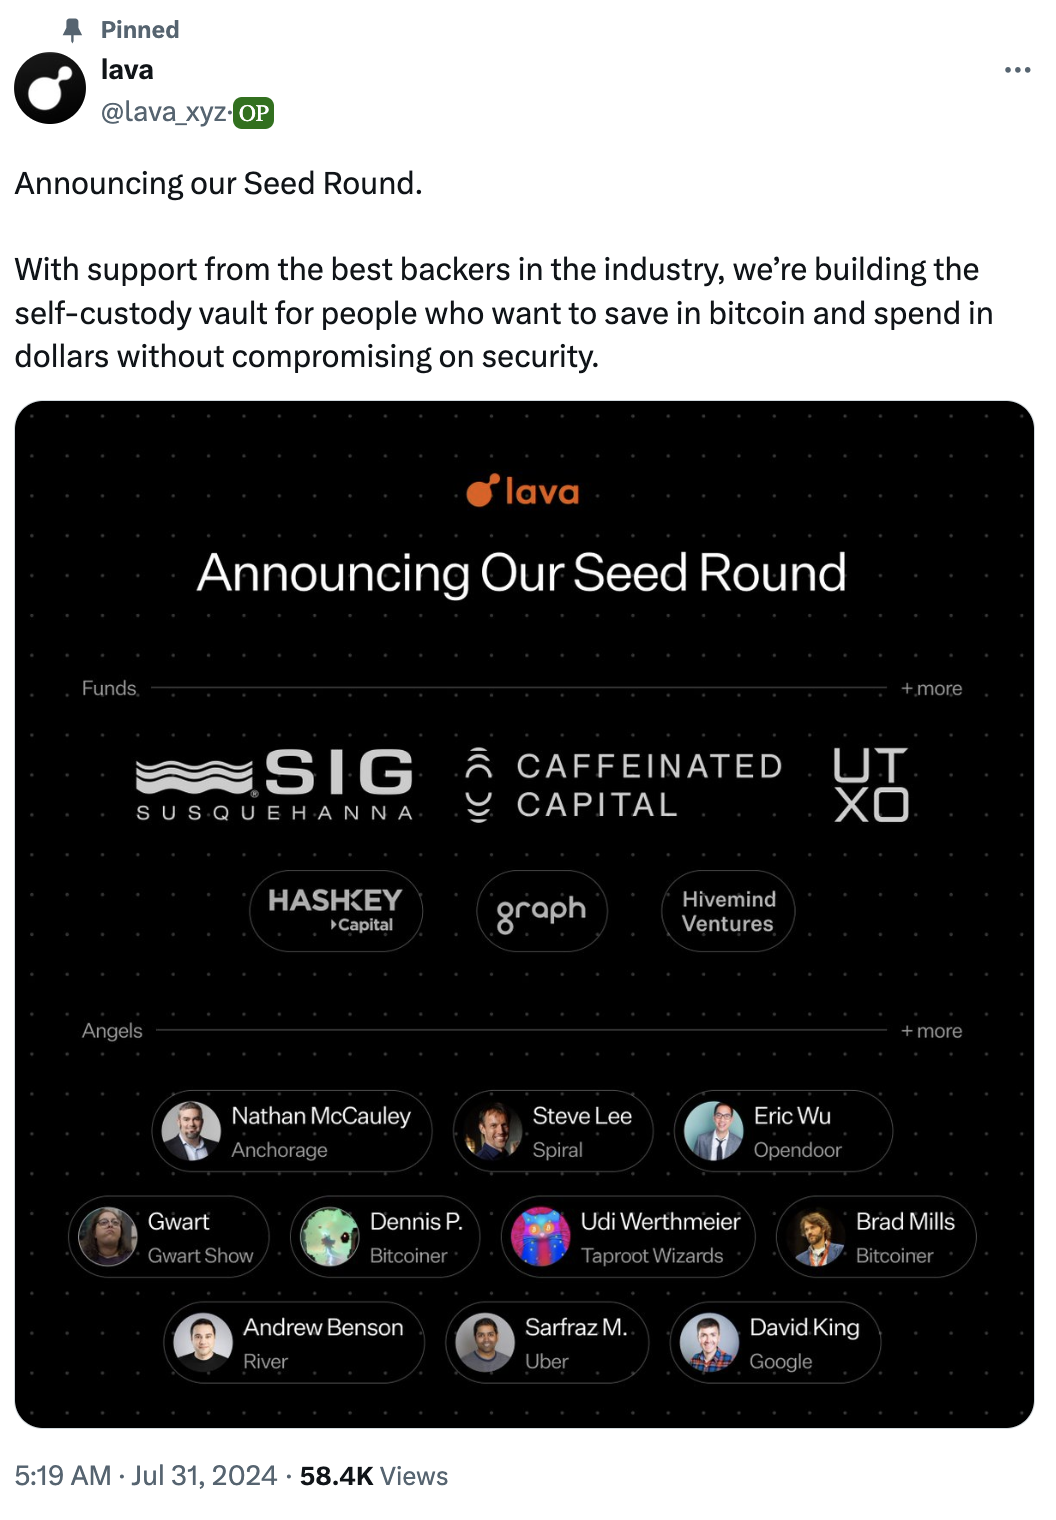
Task: Click the lava profile avatar
Action: tap(50, 88)
